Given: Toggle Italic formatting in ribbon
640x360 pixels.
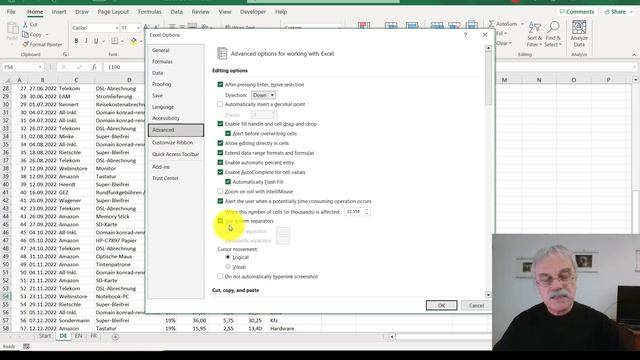Looking at the screenshot, I should click(x=86, y=41).
